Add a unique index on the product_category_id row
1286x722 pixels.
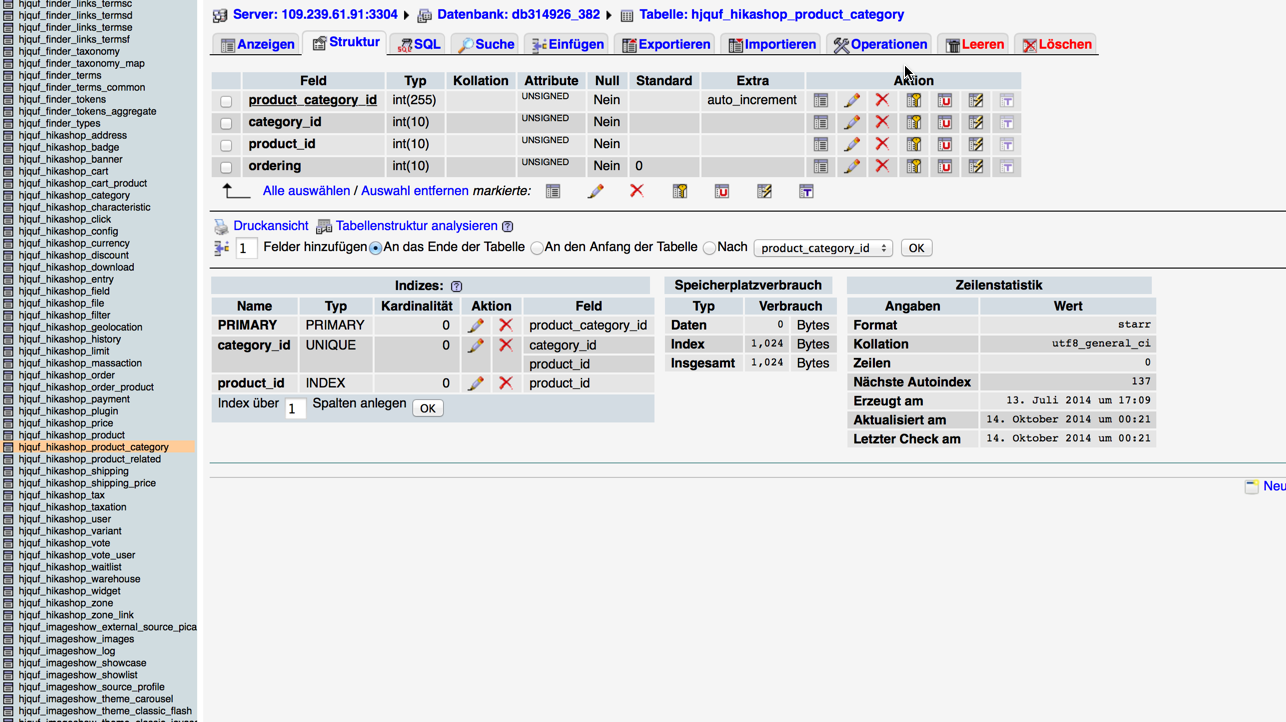[x=945, y=100]
